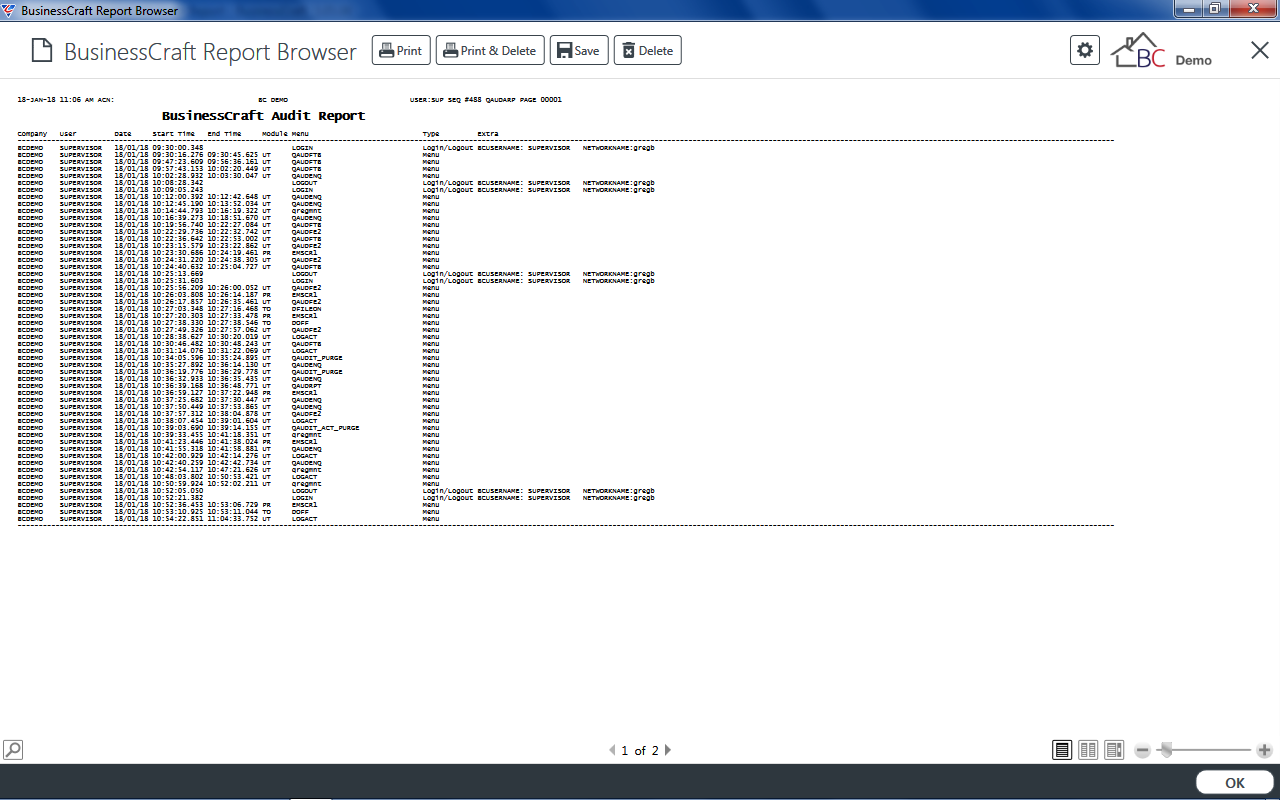Select page view with thumbnail sidebar
The width and height of the screenshot is (1280, 800).
tap(1114, 750)
